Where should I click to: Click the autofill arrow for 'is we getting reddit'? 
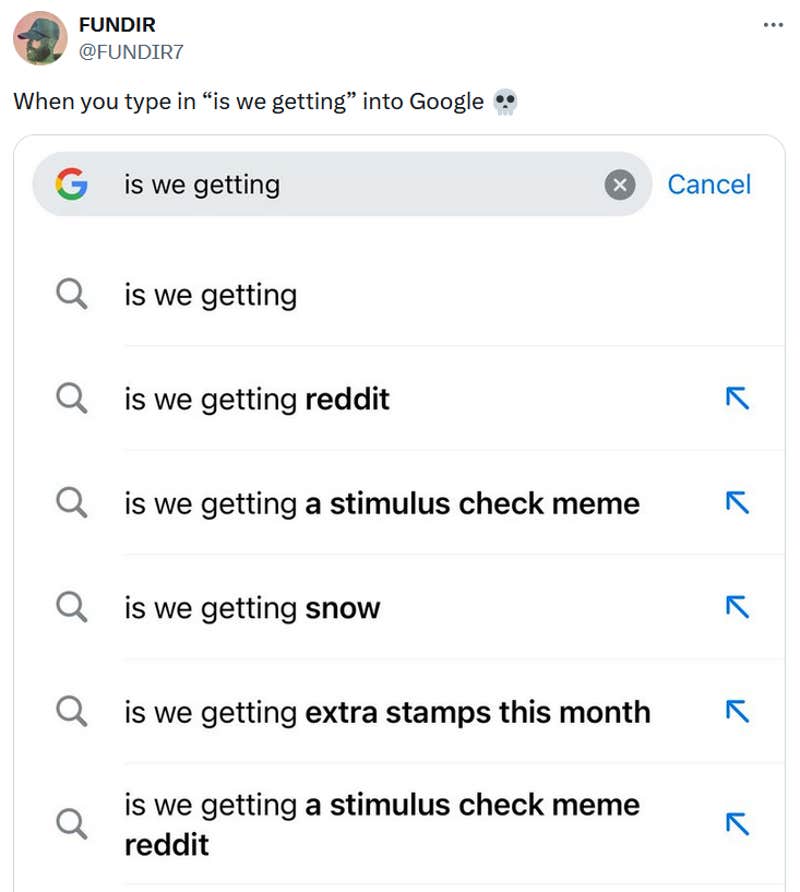737,398
